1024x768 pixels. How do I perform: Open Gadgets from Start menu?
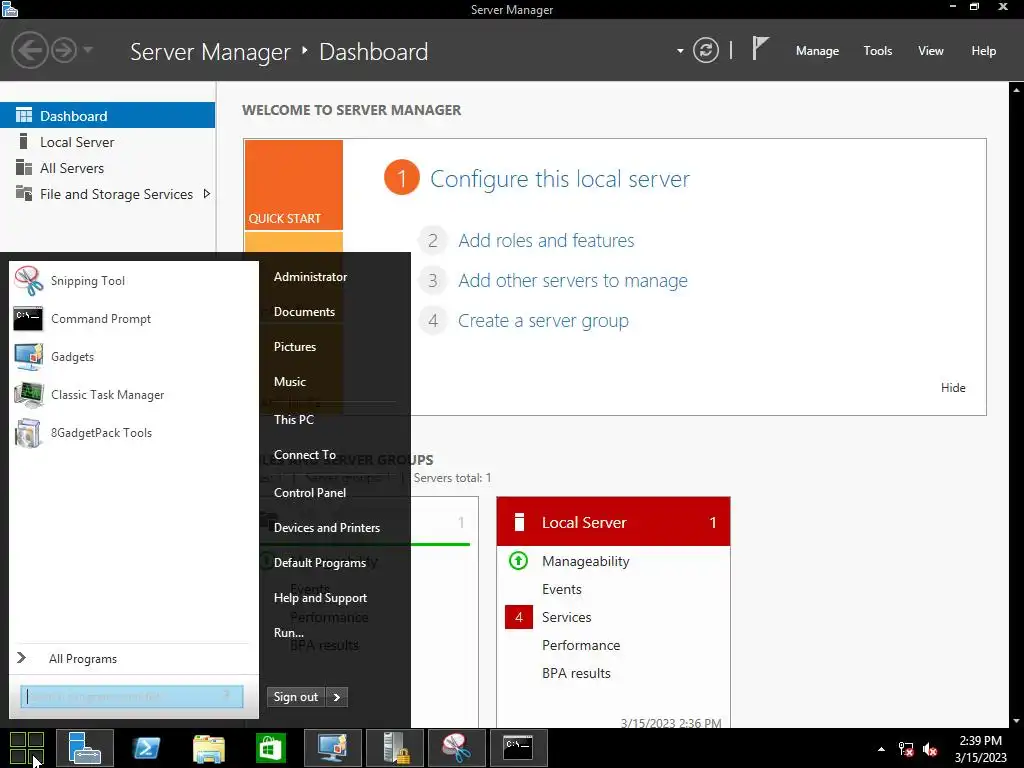click(x=134, y=357)
